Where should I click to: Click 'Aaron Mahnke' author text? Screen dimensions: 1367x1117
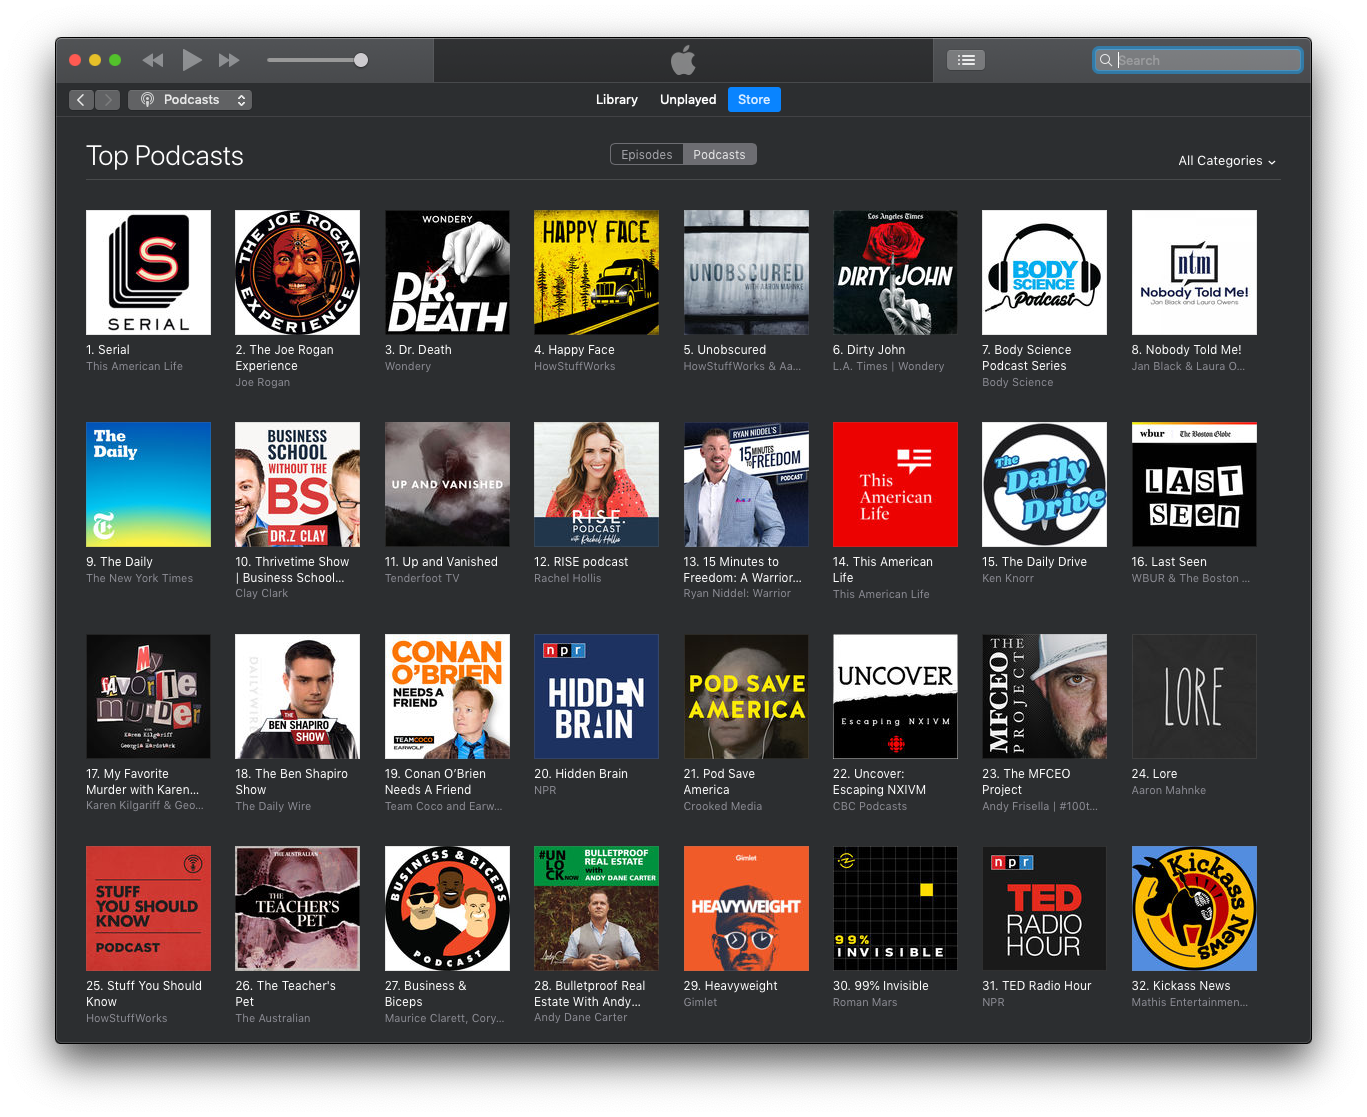click(1169, 790)
